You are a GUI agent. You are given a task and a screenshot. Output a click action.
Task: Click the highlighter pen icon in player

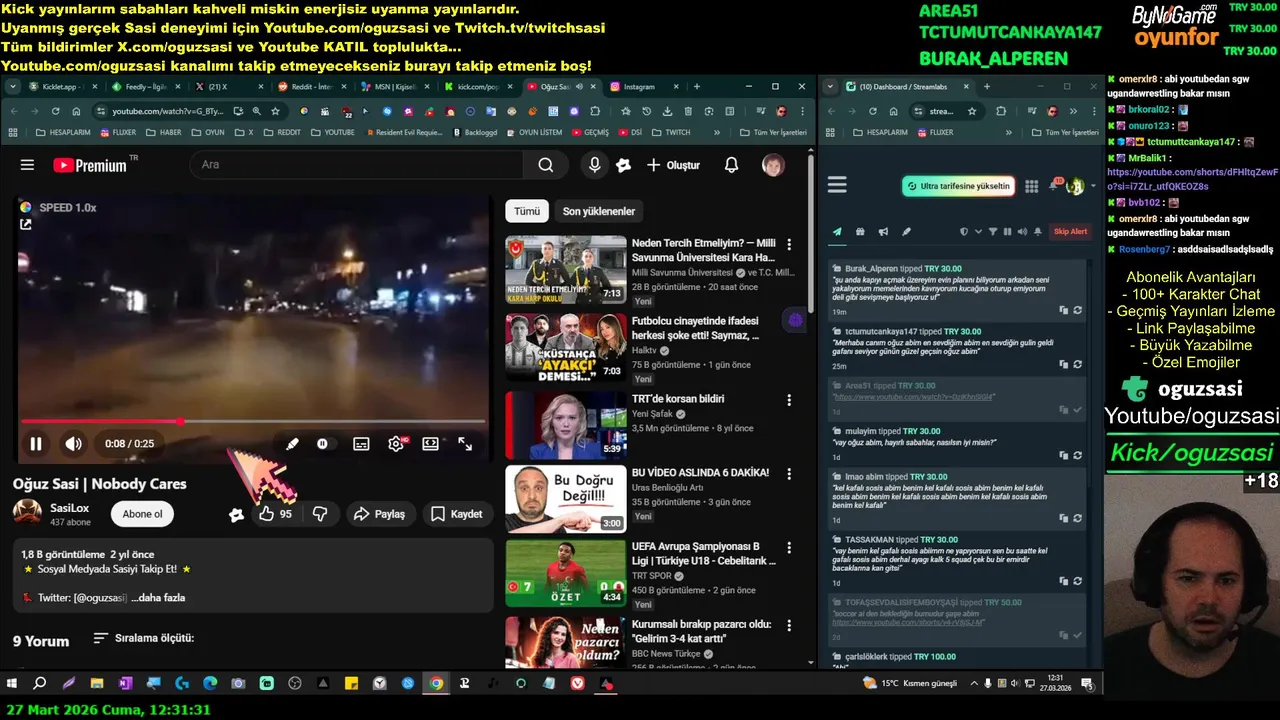pos(292,444)
